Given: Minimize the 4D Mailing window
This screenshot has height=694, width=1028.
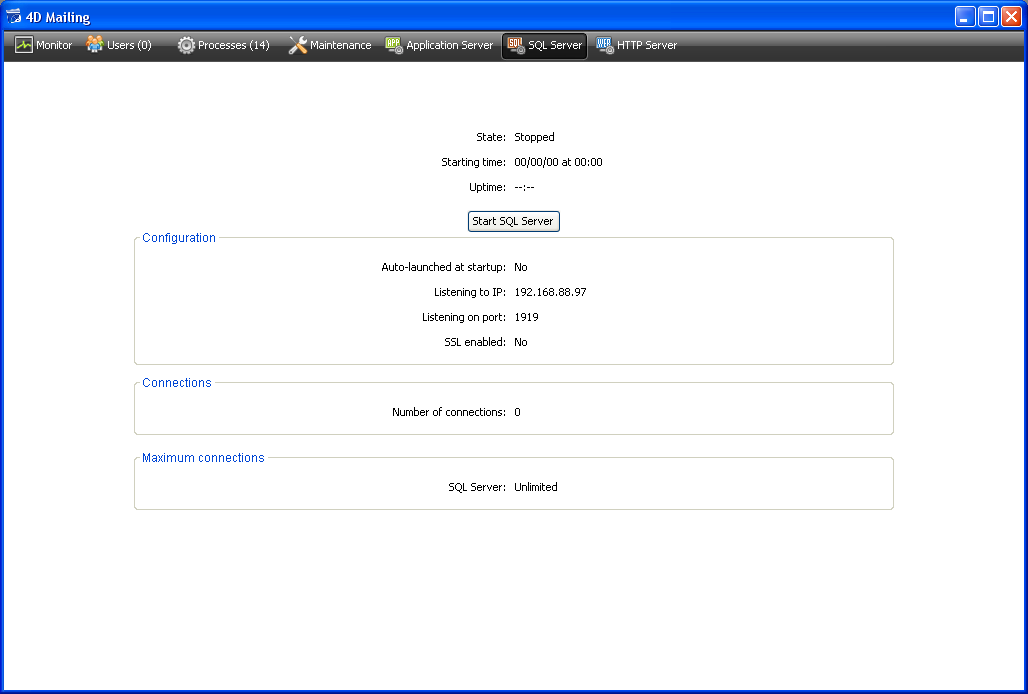Looking at the screenshot, I should (x=965, y=16).
